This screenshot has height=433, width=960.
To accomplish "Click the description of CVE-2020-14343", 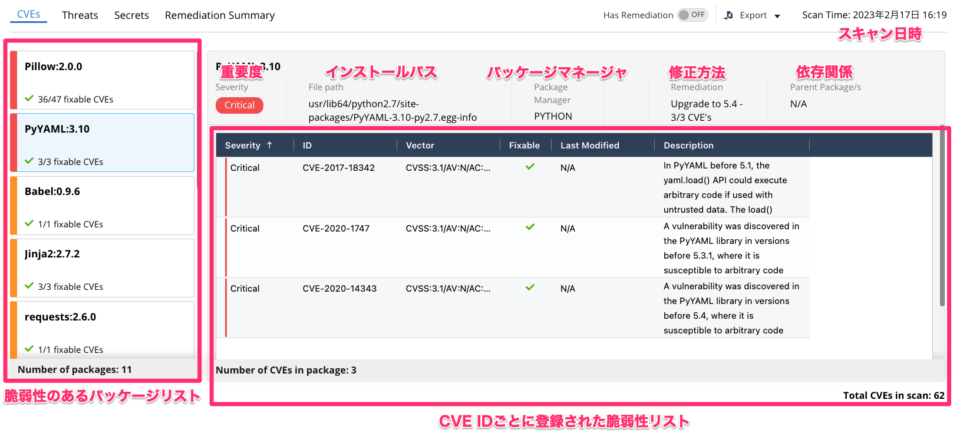I will point(732,308).
